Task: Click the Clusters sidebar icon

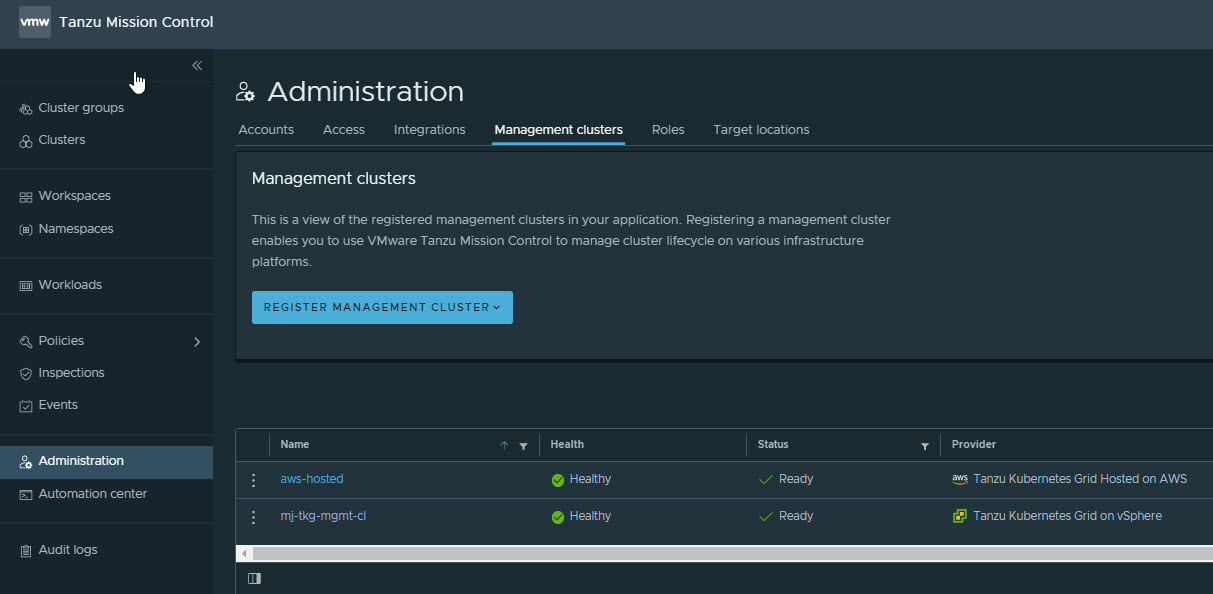Action: pos(27,141)
